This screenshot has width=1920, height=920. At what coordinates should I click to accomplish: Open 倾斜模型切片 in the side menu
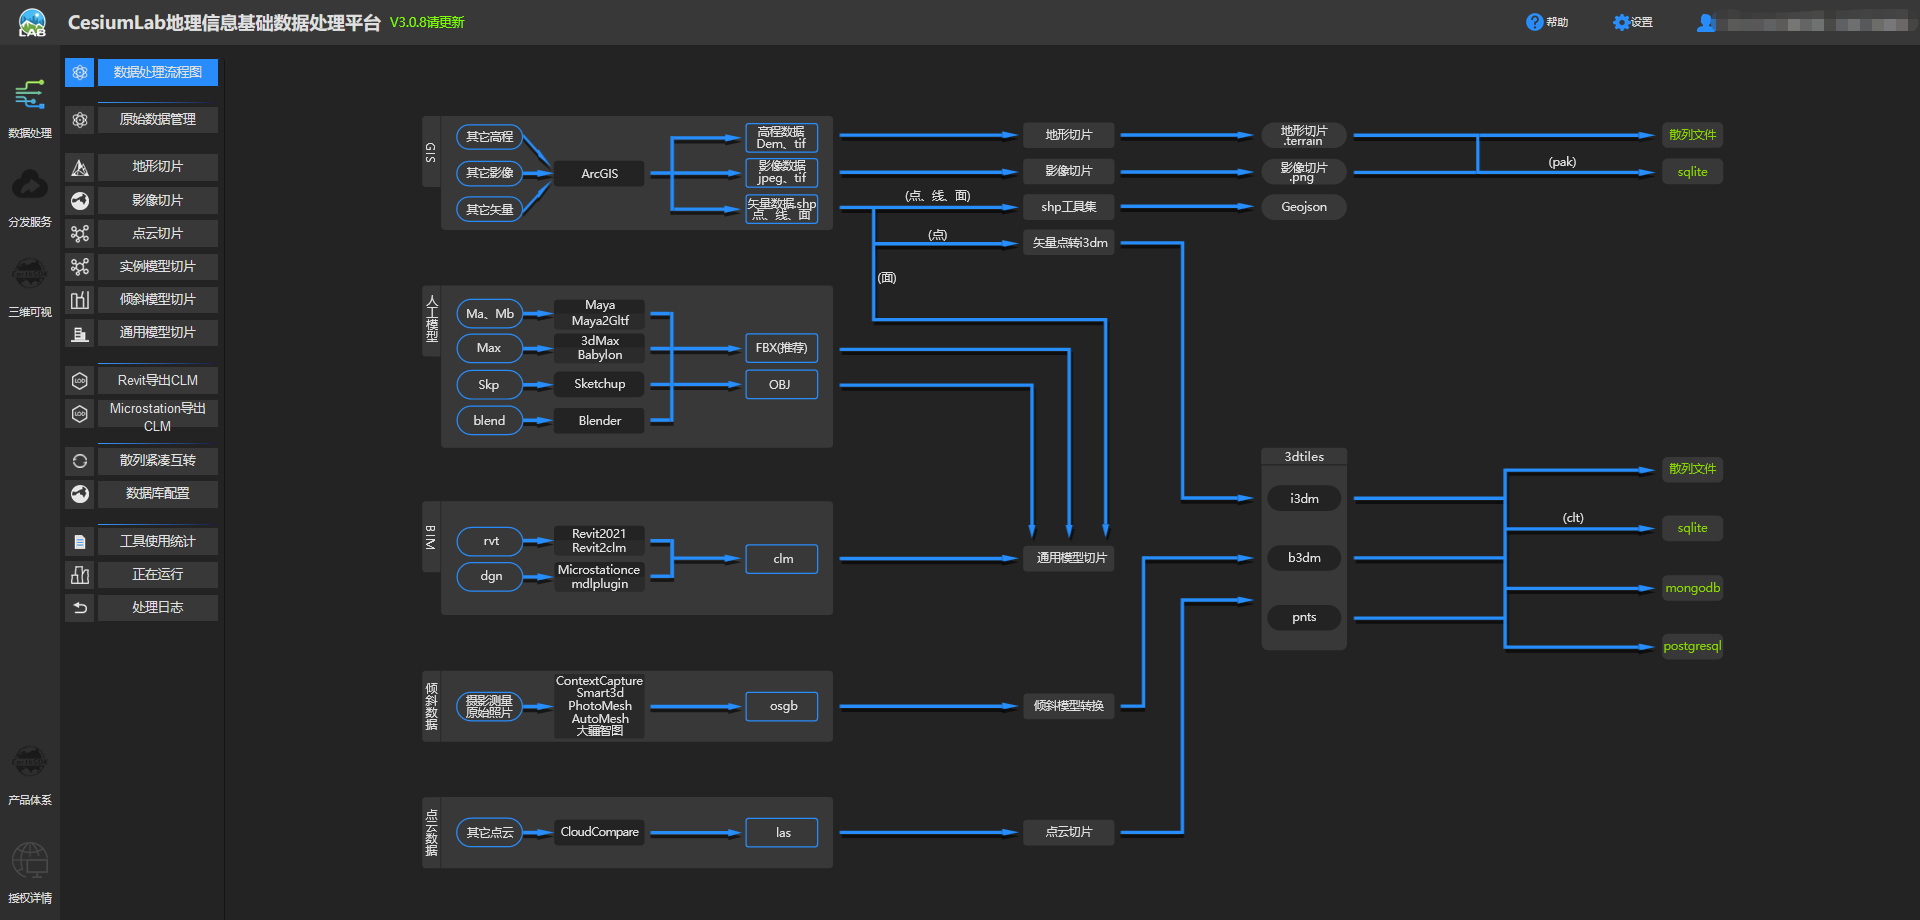158,300
